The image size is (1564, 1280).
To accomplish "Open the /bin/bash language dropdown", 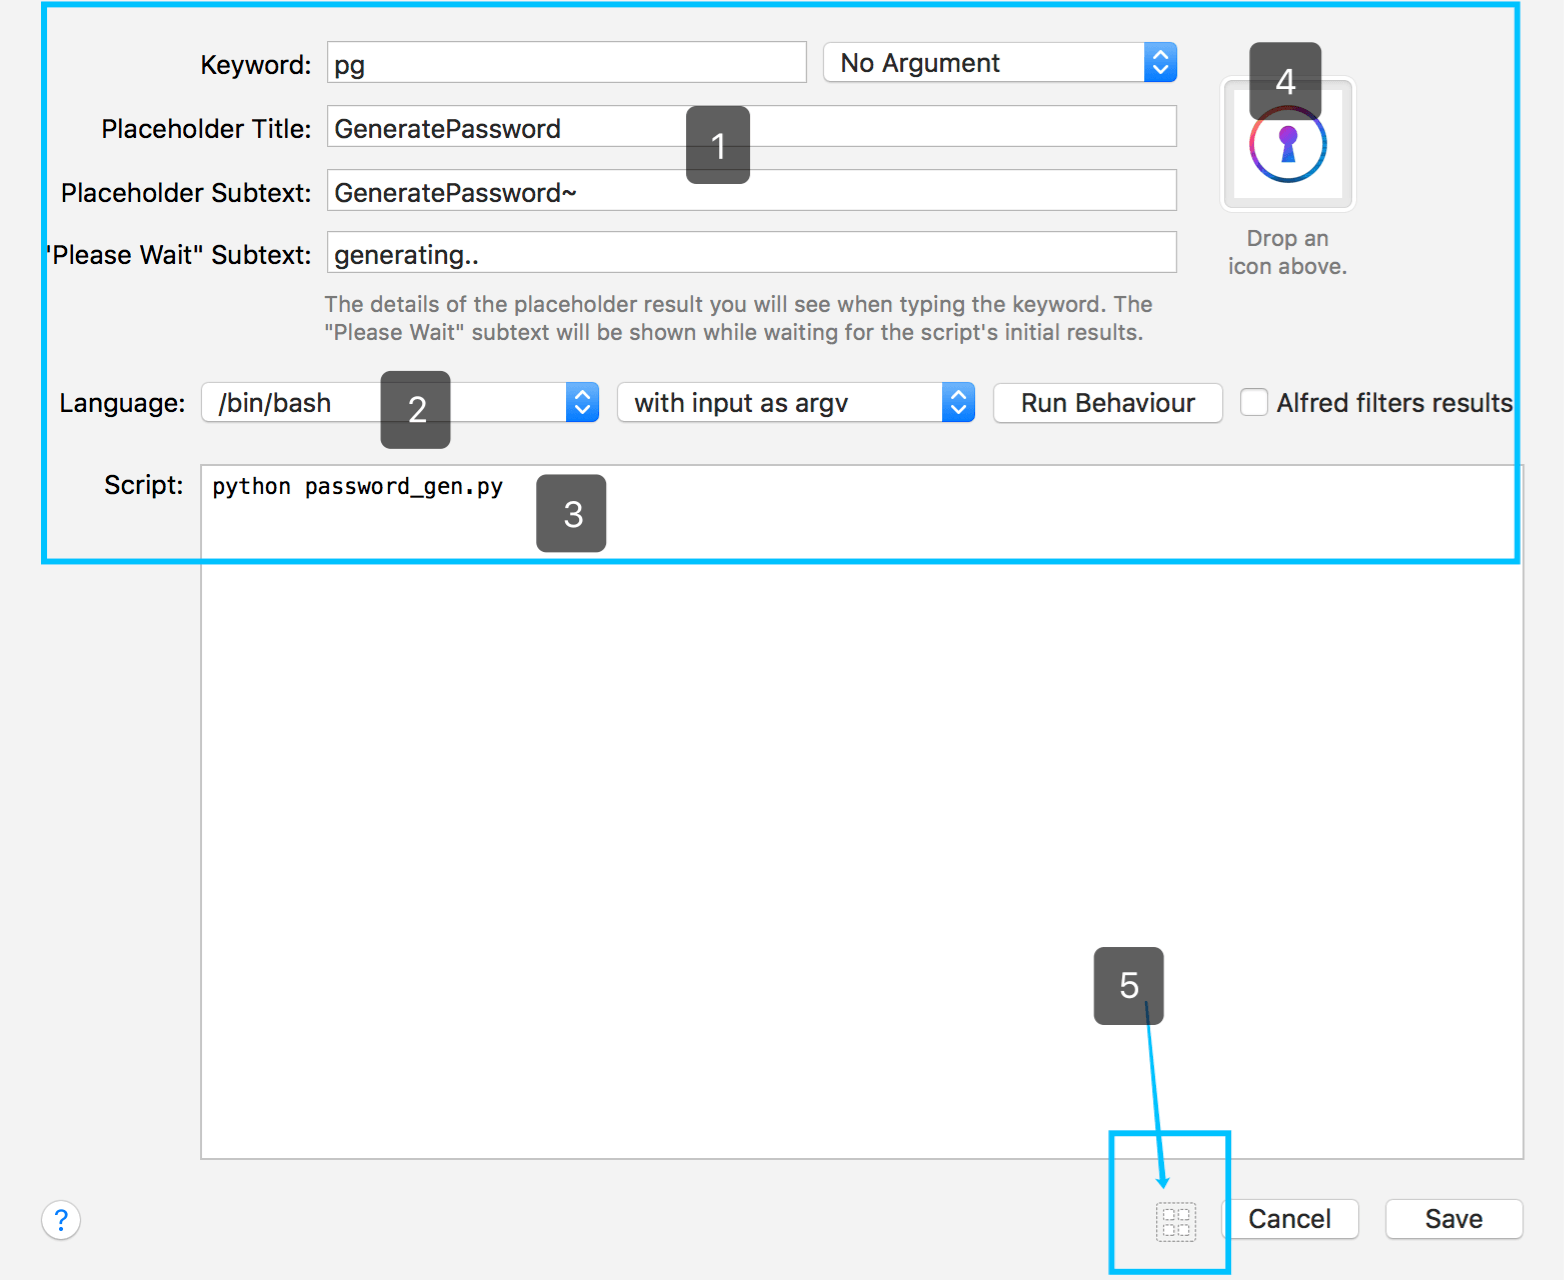I will pyautogui.click(x=400, y=402).
